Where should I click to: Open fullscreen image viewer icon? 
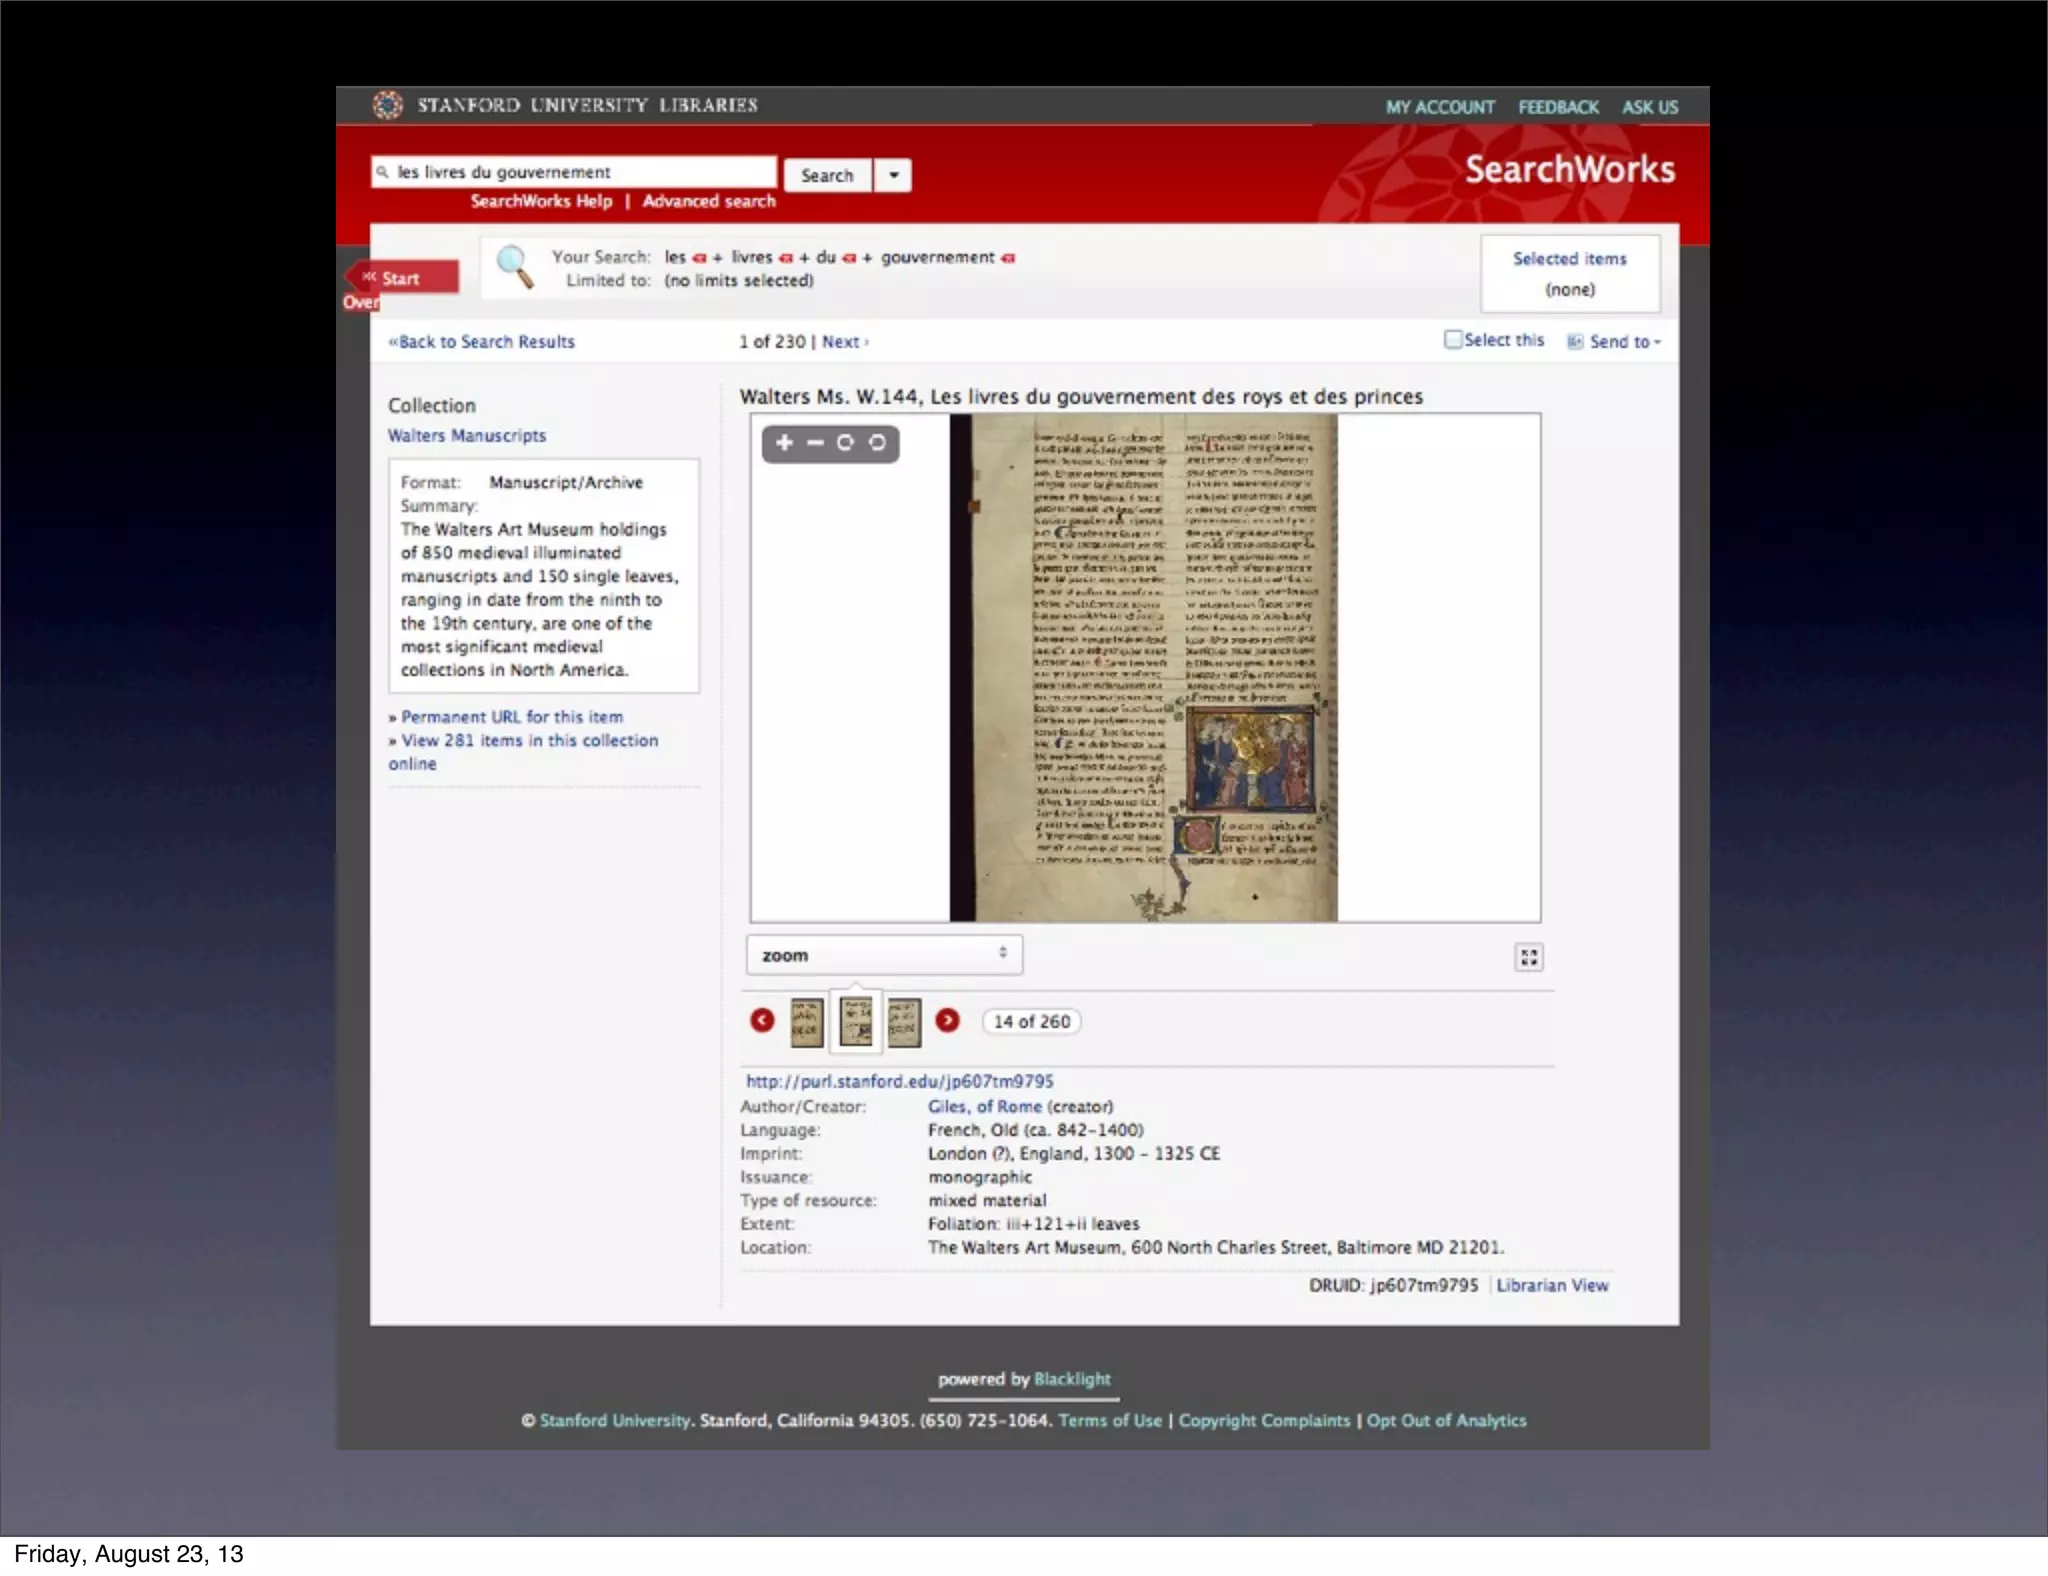point(1528,957)
